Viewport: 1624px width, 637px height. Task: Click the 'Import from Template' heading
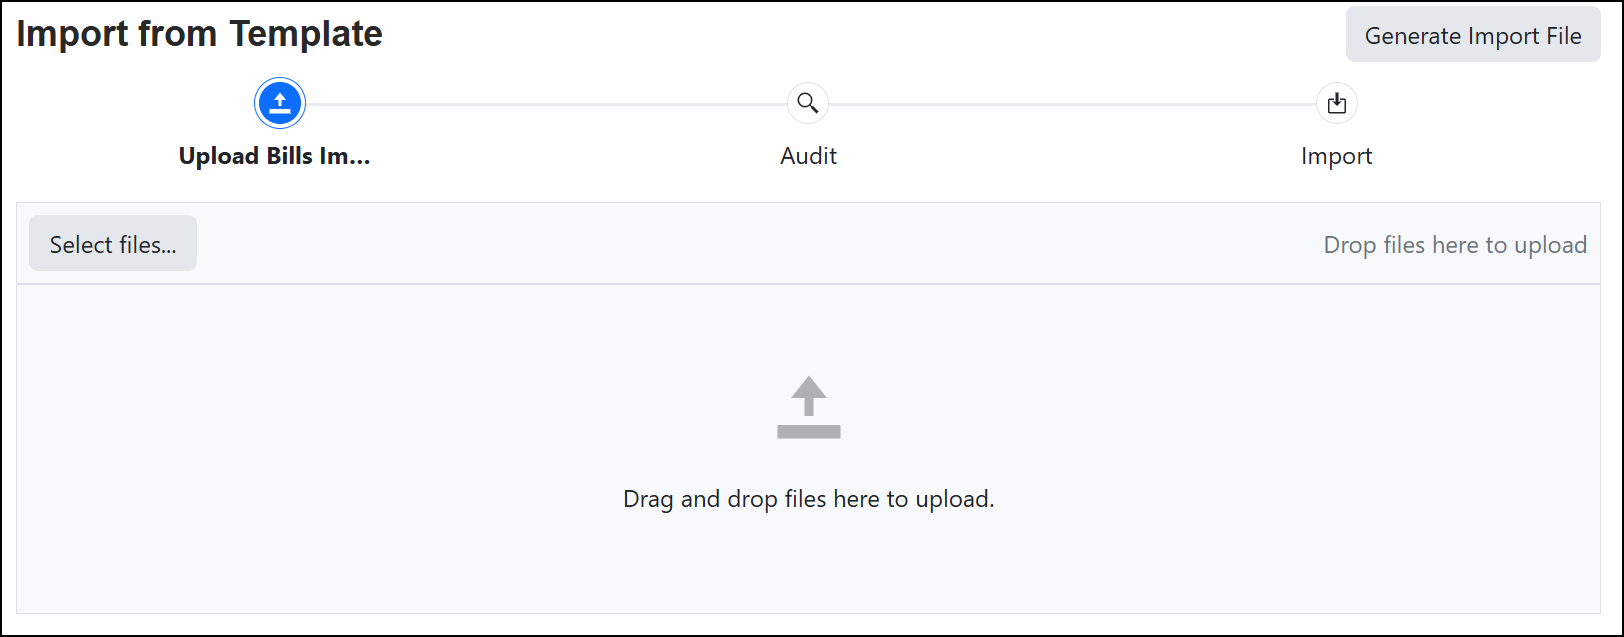(x=199, y=34)
